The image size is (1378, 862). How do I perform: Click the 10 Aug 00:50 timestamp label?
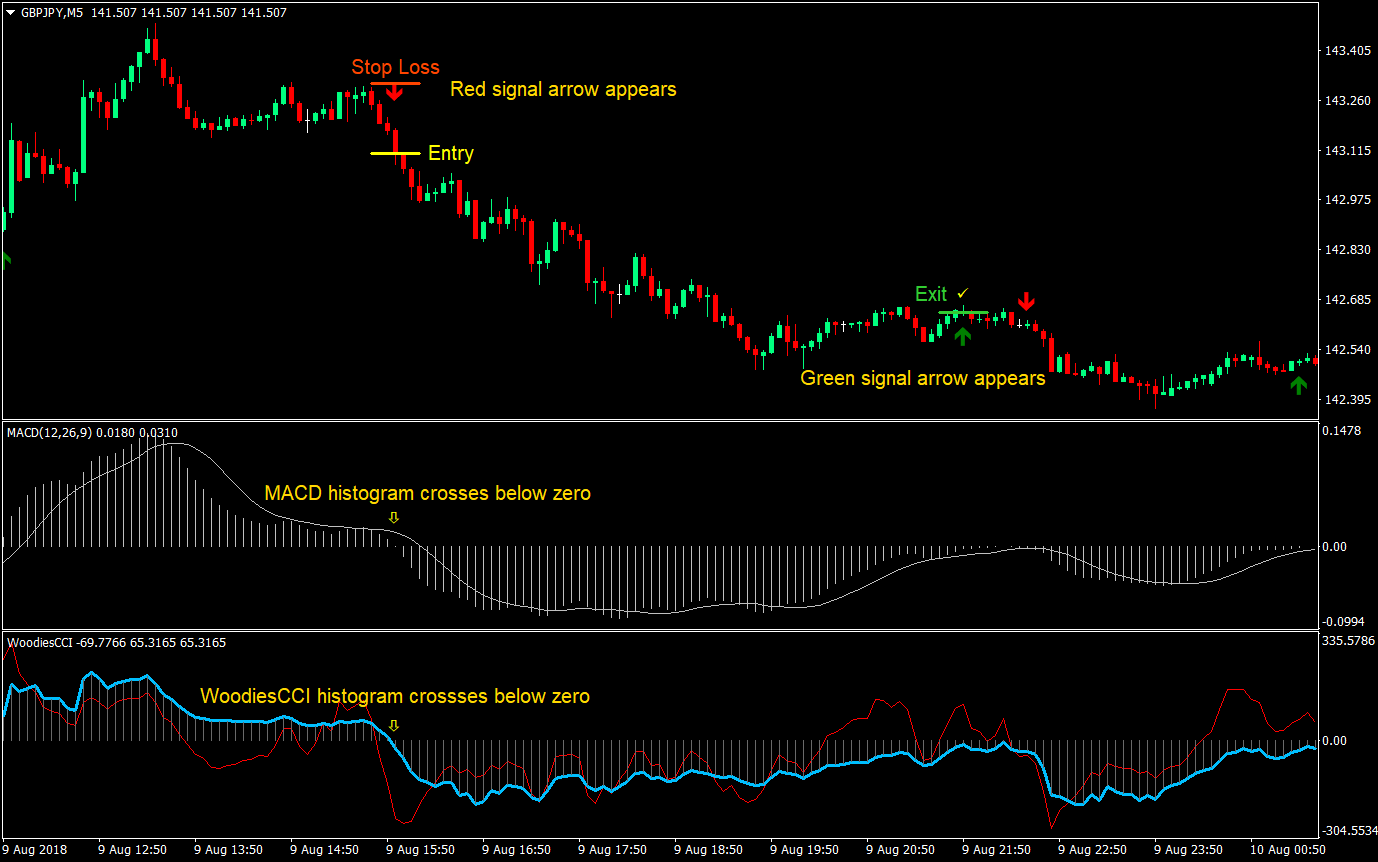(1286, 847)
